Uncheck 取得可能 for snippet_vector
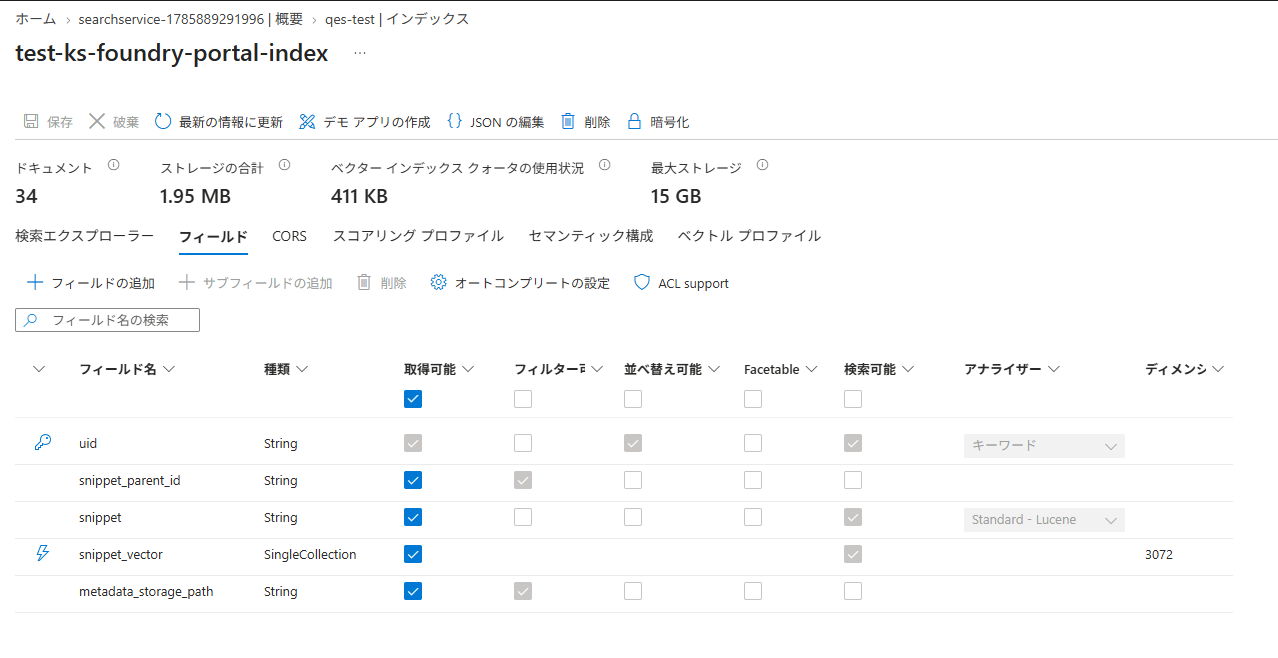The width and height of the screenshot is (1278, 658). coord(413,554)
